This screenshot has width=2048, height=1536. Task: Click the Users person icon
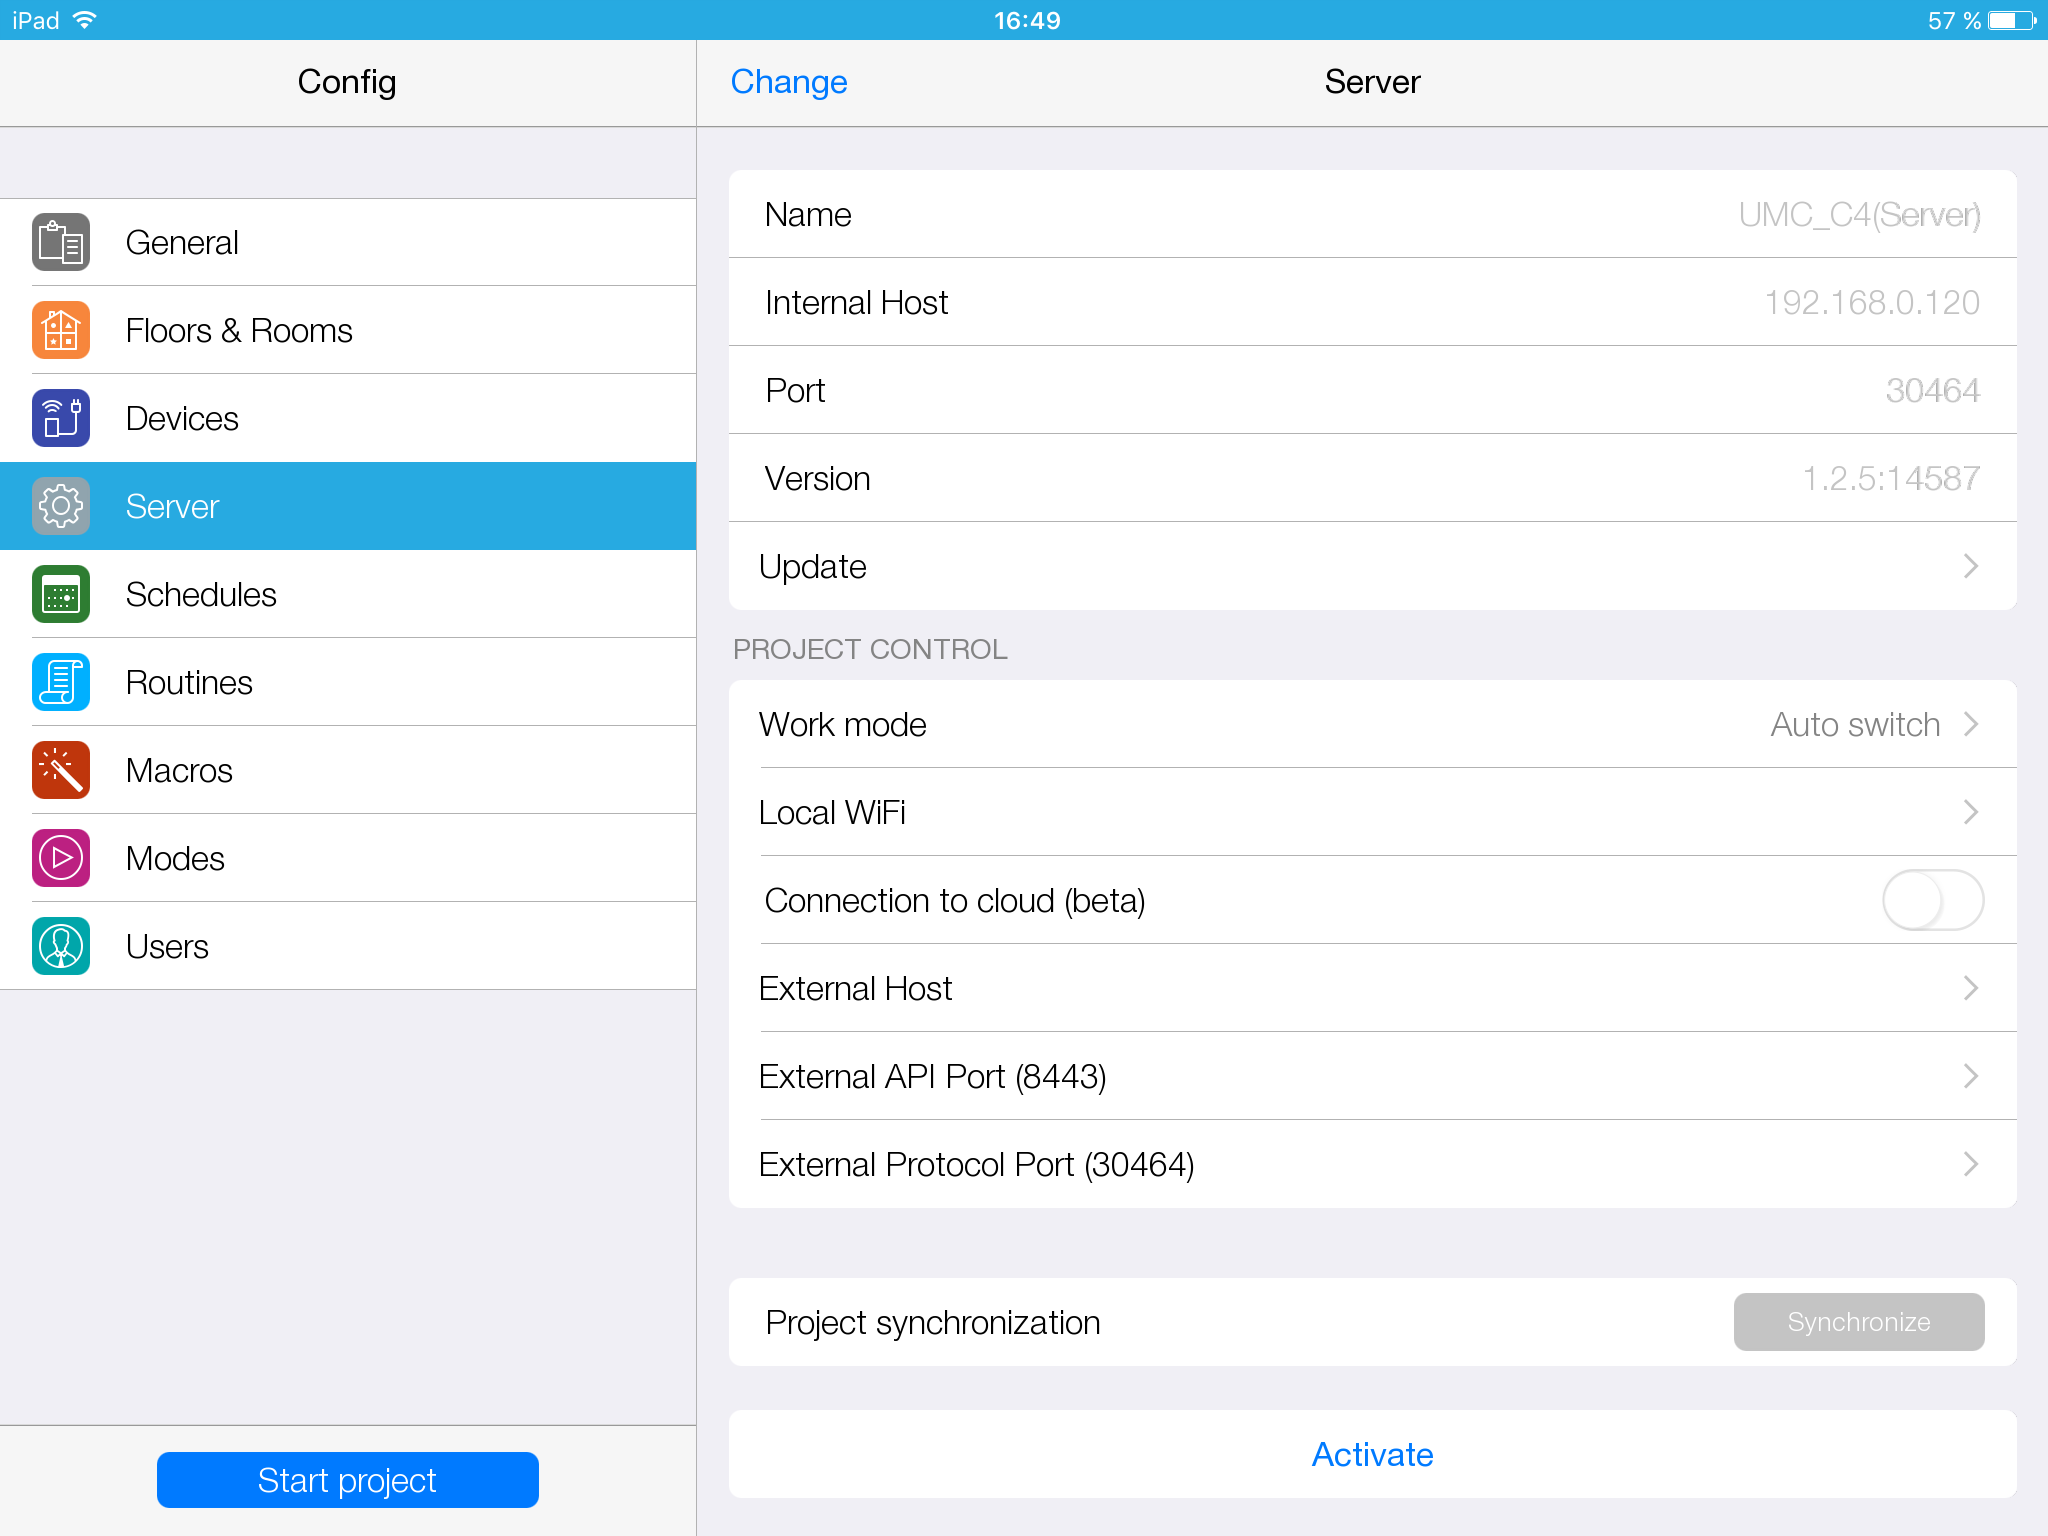(61, 946)
